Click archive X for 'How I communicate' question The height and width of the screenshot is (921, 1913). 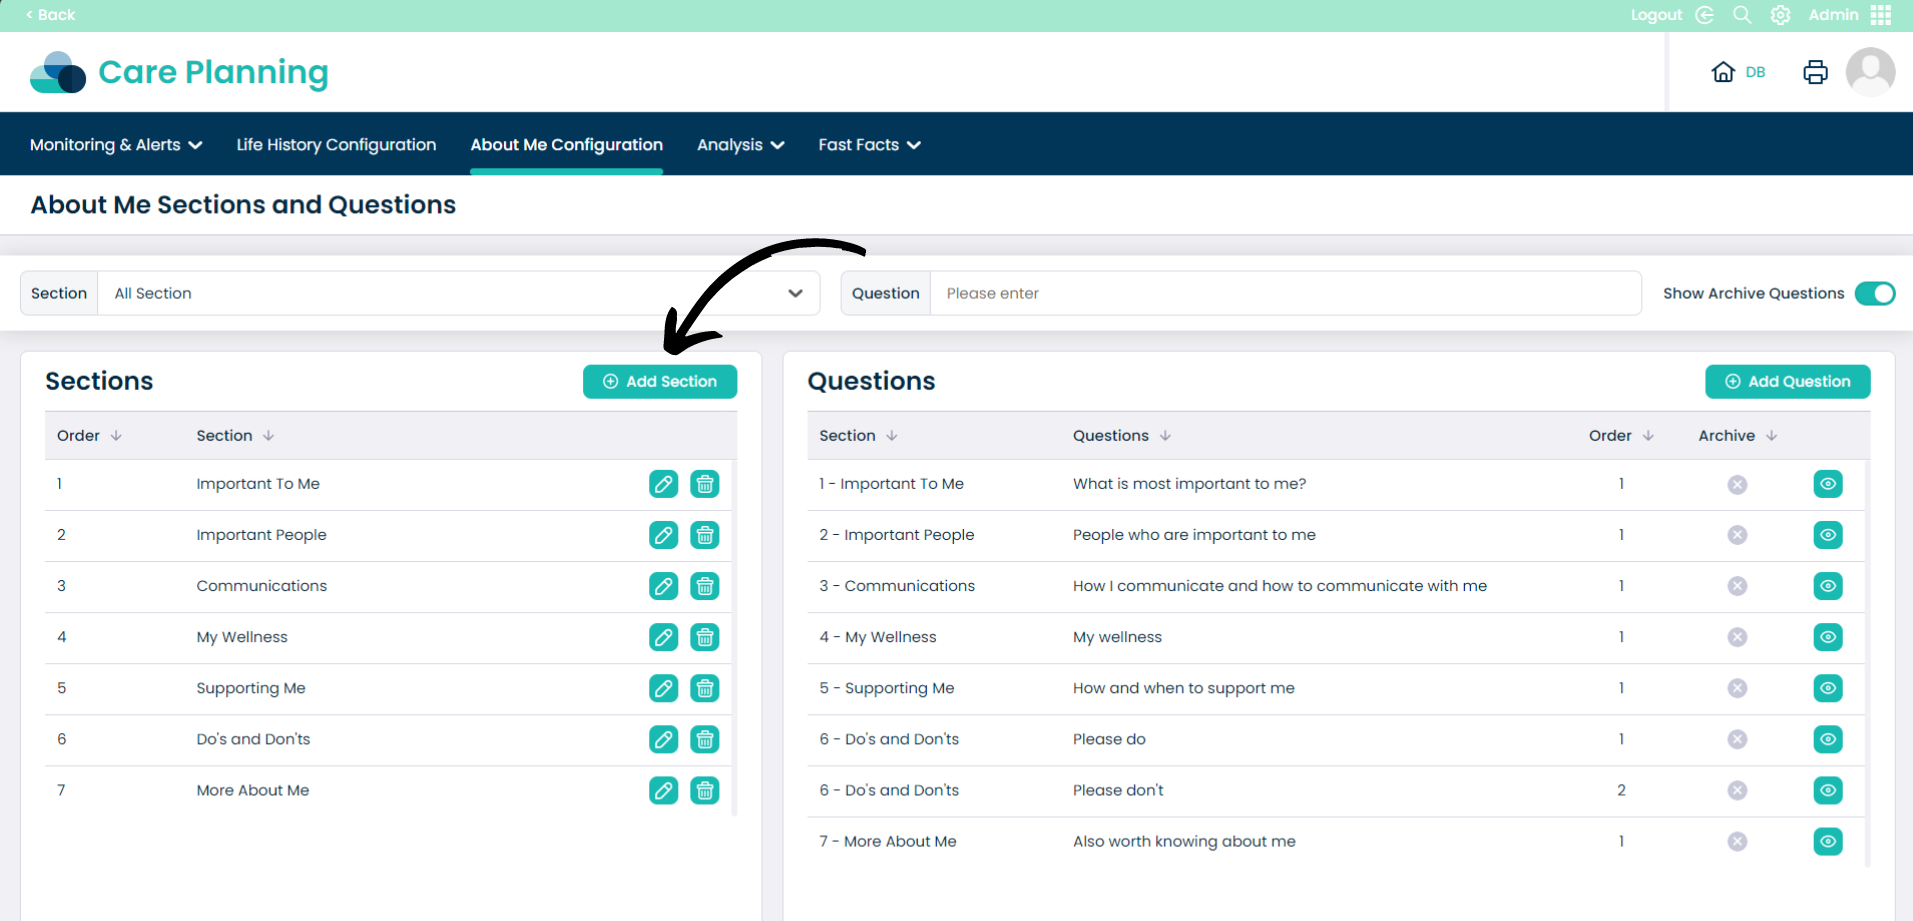click(x=1737, y=586)
